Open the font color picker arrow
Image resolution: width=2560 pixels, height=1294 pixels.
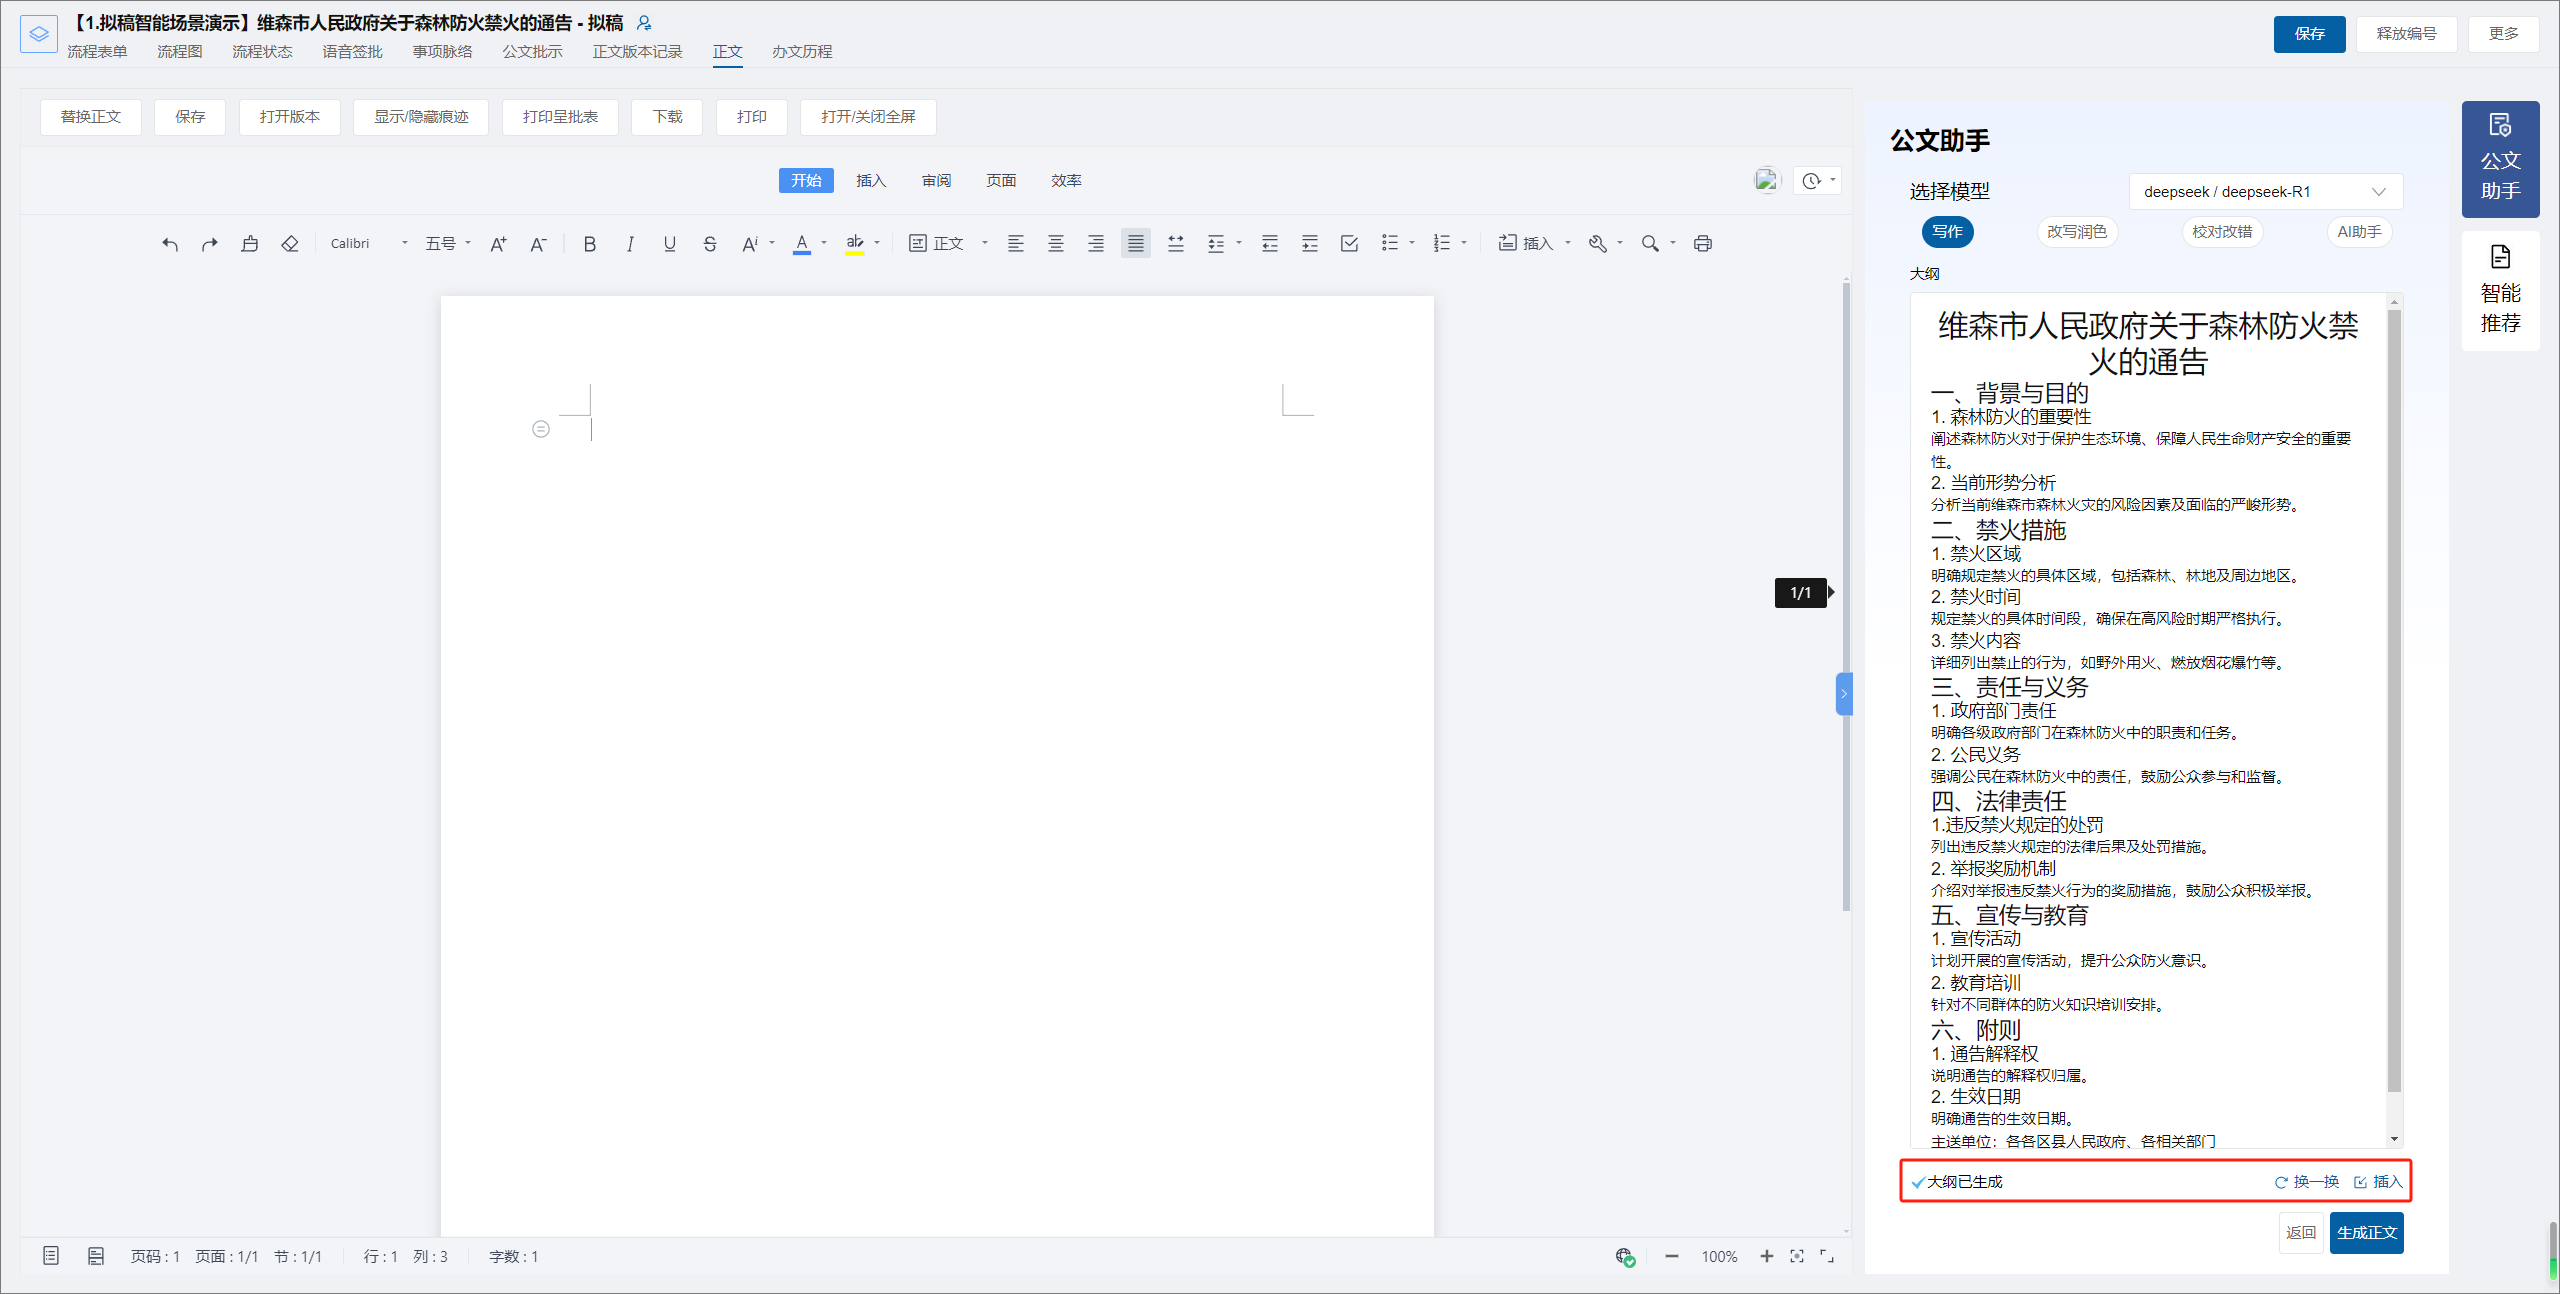(824, 244)
